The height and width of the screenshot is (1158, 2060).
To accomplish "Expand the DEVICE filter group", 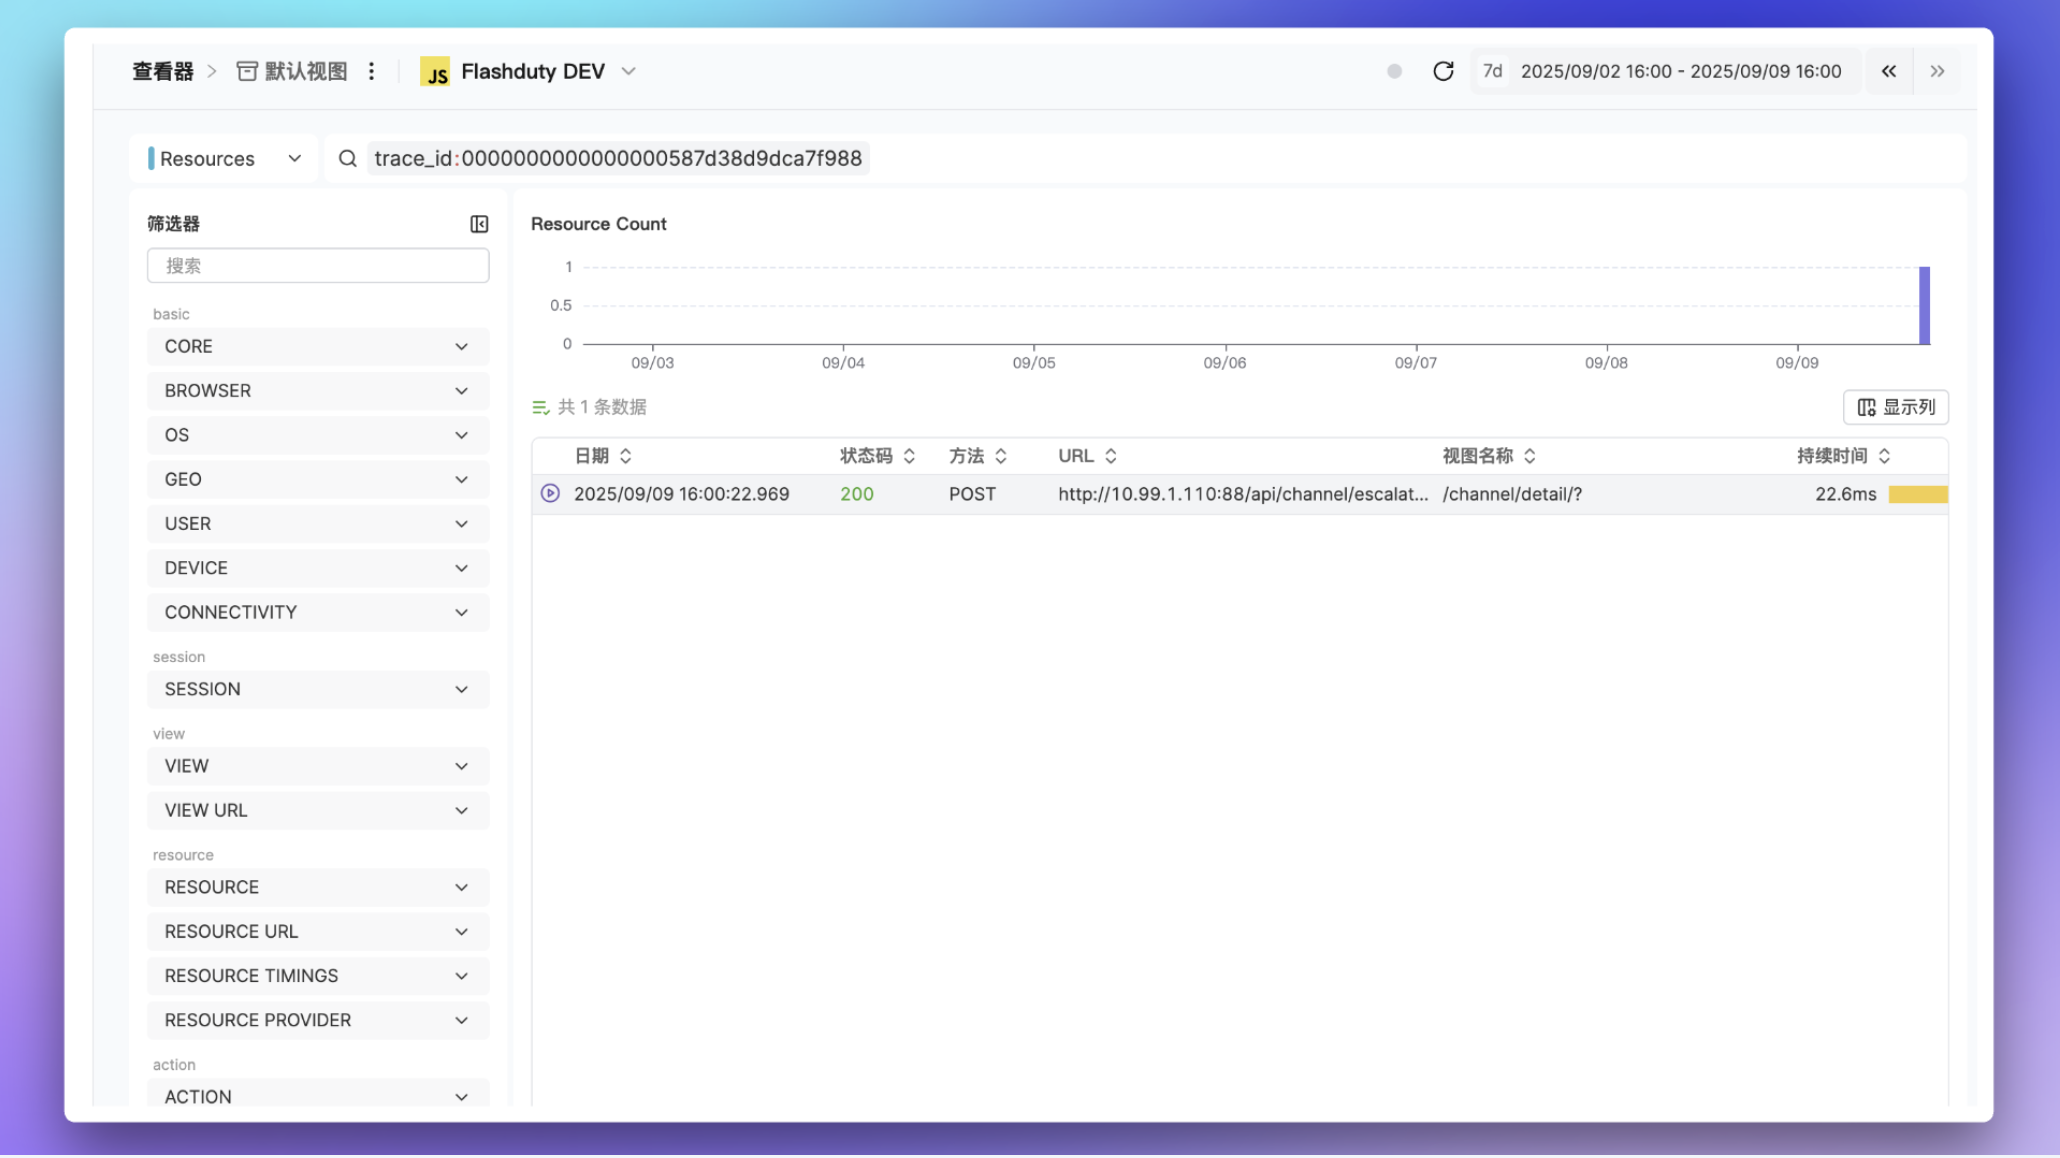I will [318, 568].
